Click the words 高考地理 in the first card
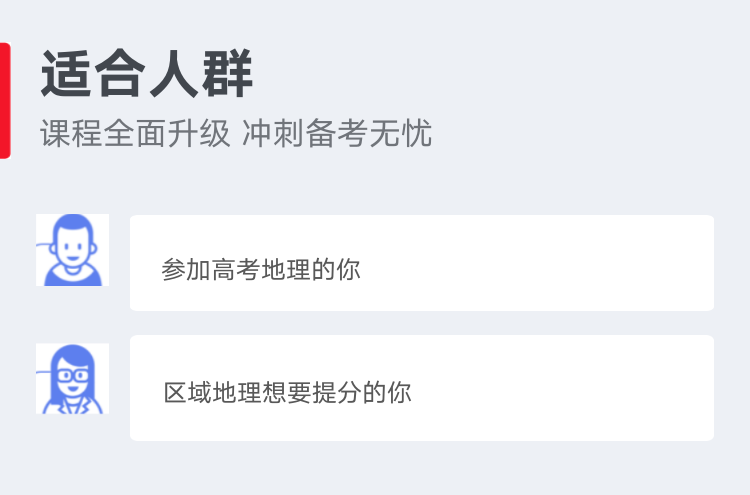750x495 pixels. pos(260,270)
